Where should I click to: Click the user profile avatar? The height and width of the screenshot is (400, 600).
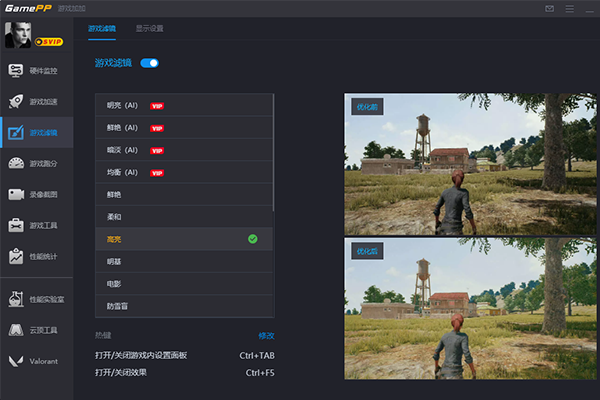tap(18, 34)
